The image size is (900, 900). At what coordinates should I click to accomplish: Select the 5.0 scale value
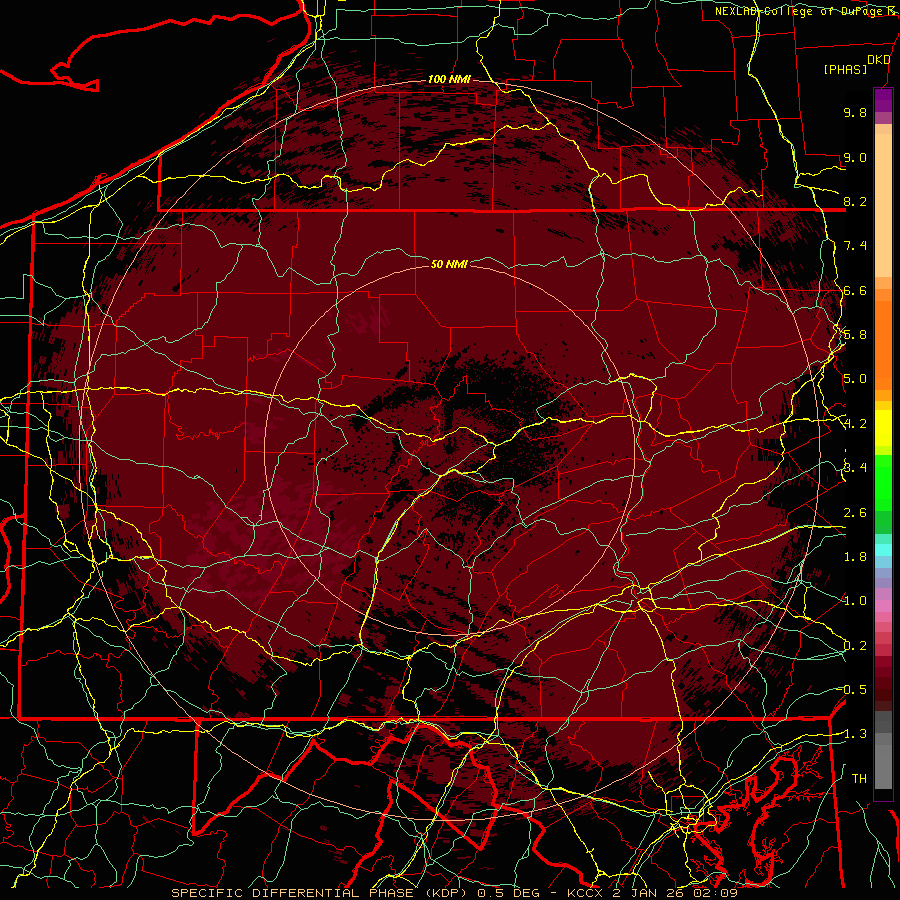point(855,379)
